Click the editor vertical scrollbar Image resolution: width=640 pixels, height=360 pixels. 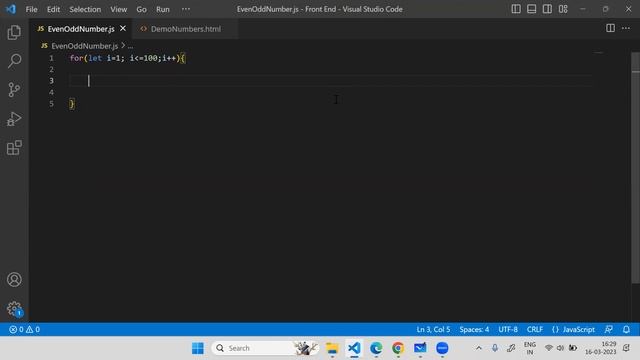point(635,167)
